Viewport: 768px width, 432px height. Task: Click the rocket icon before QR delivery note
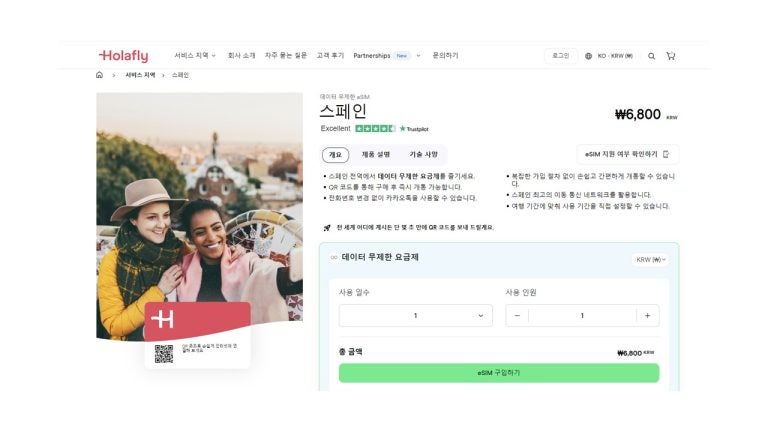[327, 228]
